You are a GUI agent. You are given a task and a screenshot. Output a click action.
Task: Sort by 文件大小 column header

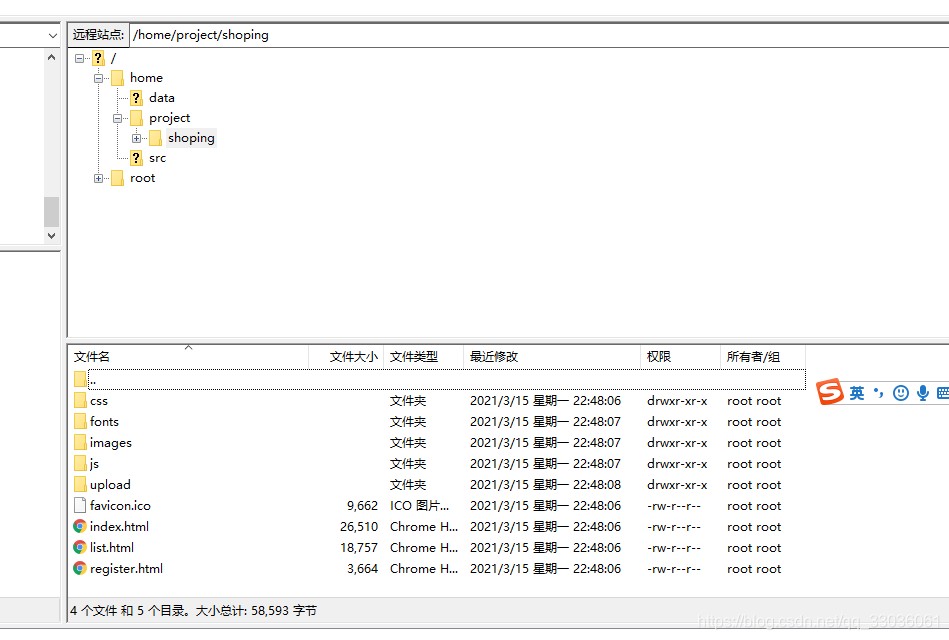346,357
